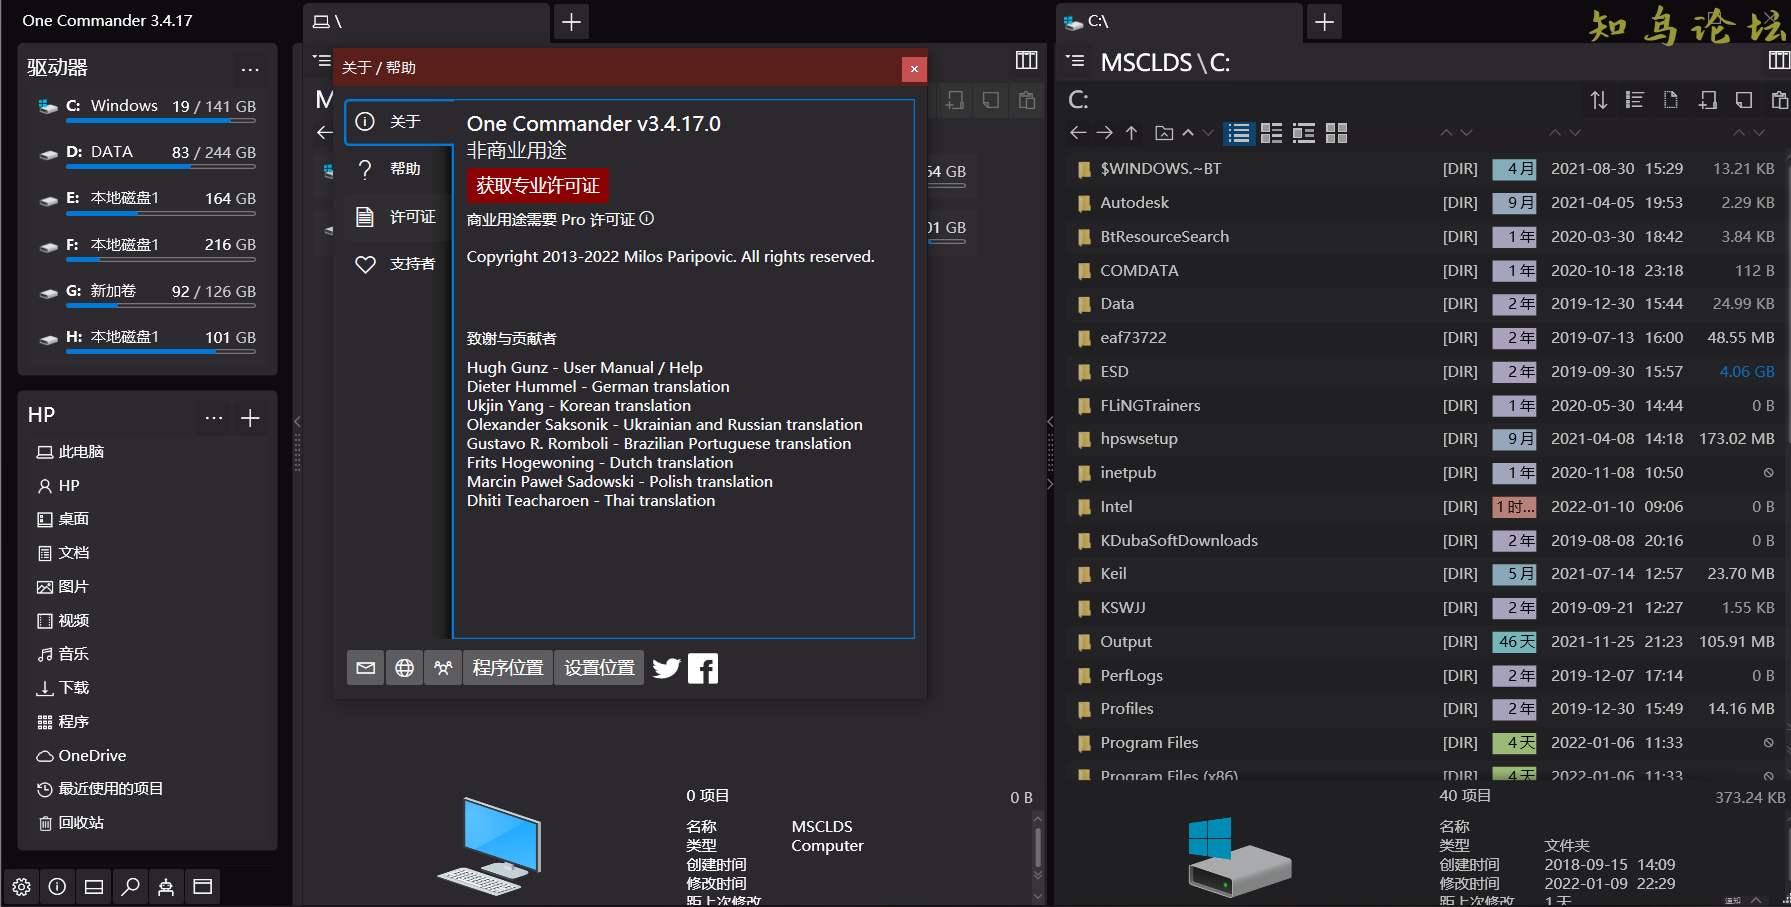
Task: Click the new folder icon in right pane
Action: point(1707,100)
